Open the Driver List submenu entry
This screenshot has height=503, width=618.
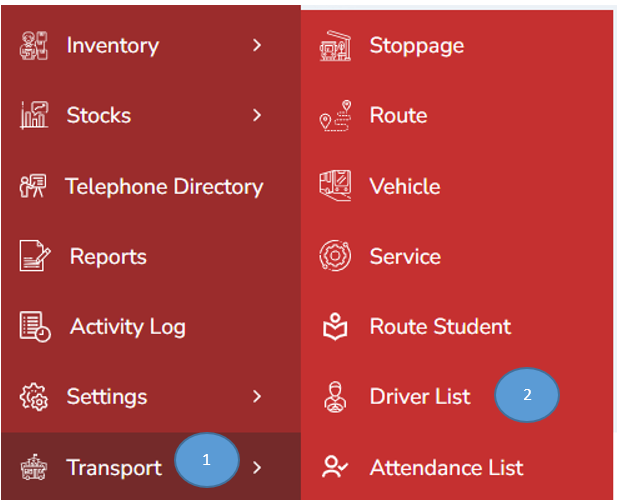point(456,397)
